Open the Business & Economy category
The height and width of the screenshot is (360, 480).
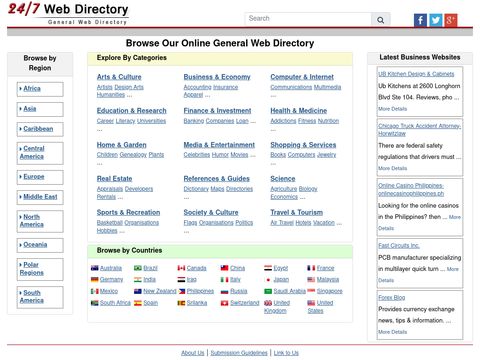[x=217, y=77]
